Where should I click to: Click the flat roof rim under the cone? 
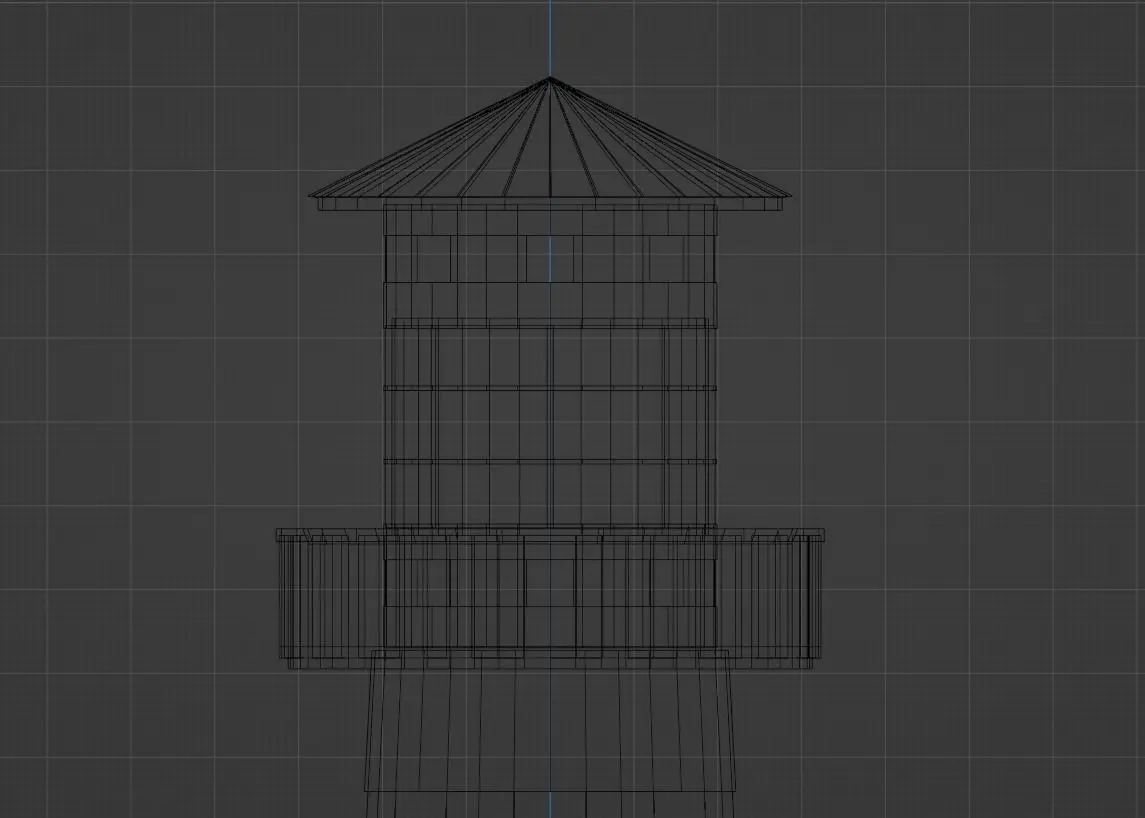[550, 204]
